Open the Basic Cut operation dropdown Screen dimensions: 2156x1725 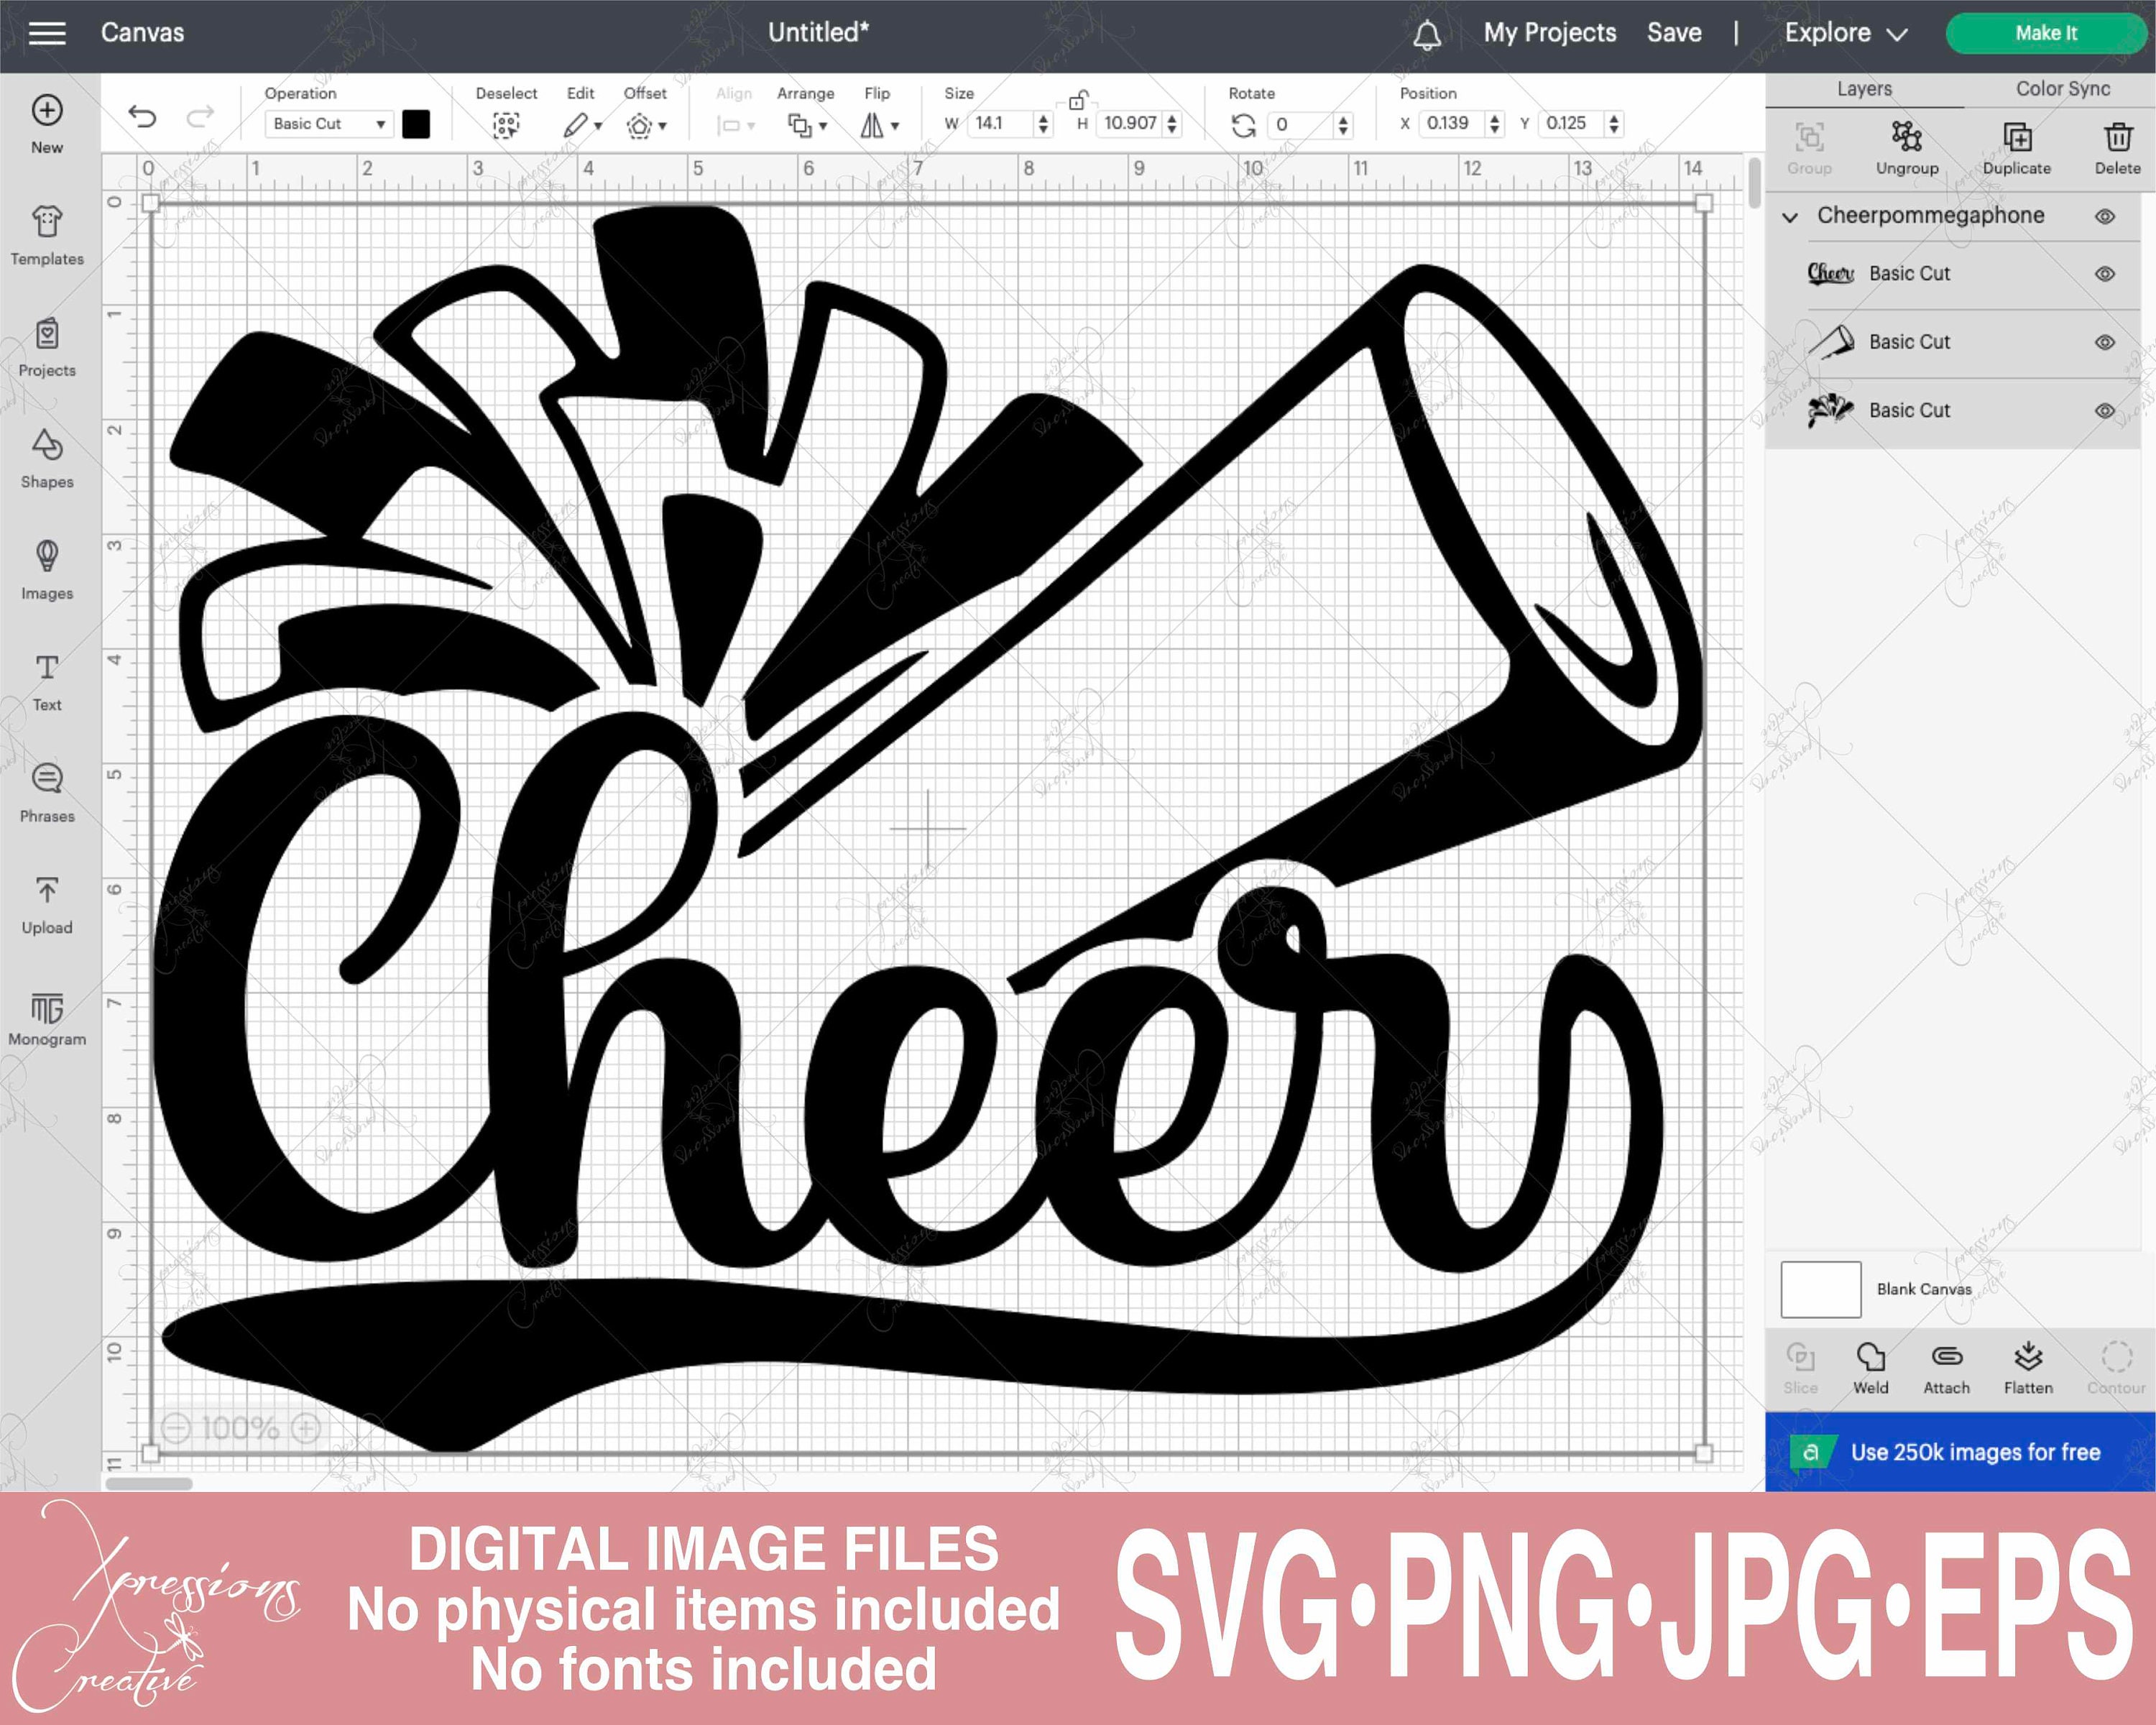point(327,124)
